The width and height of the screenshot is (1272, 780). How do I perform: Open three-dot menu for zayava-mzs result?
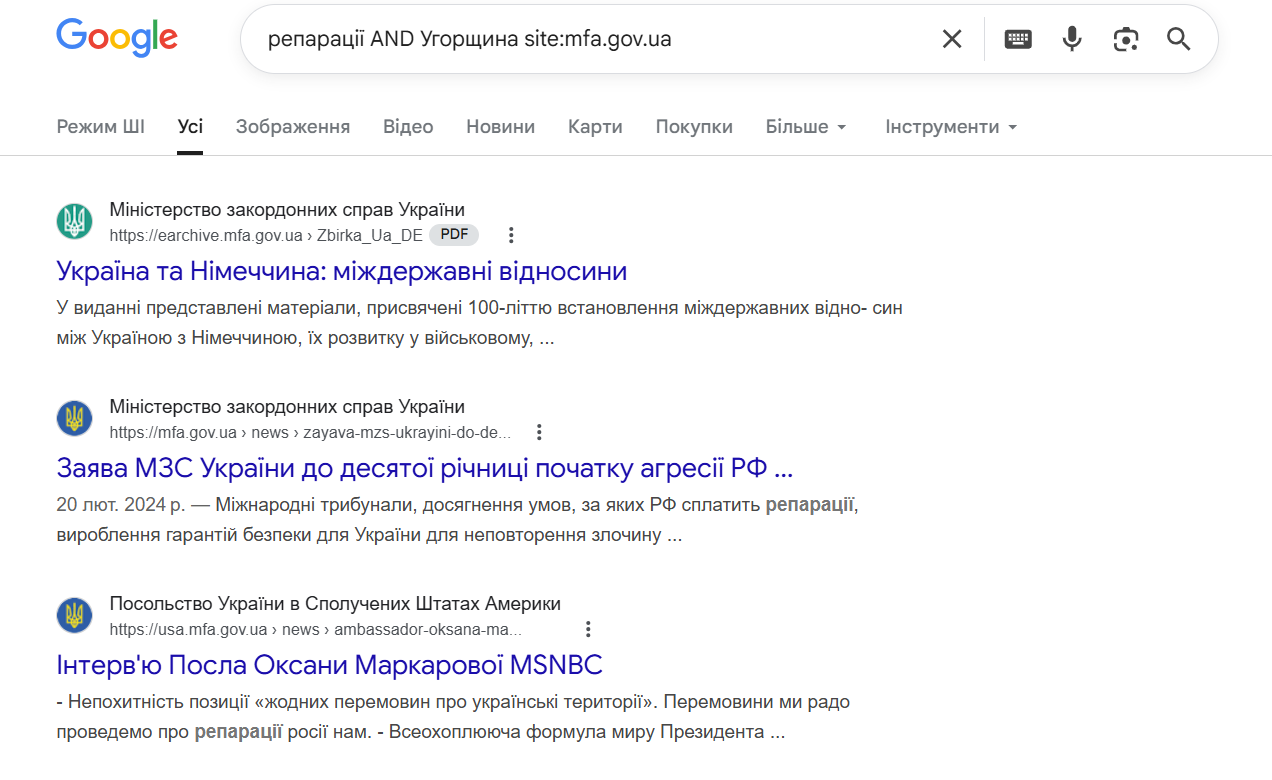click(x=539, y=432)
